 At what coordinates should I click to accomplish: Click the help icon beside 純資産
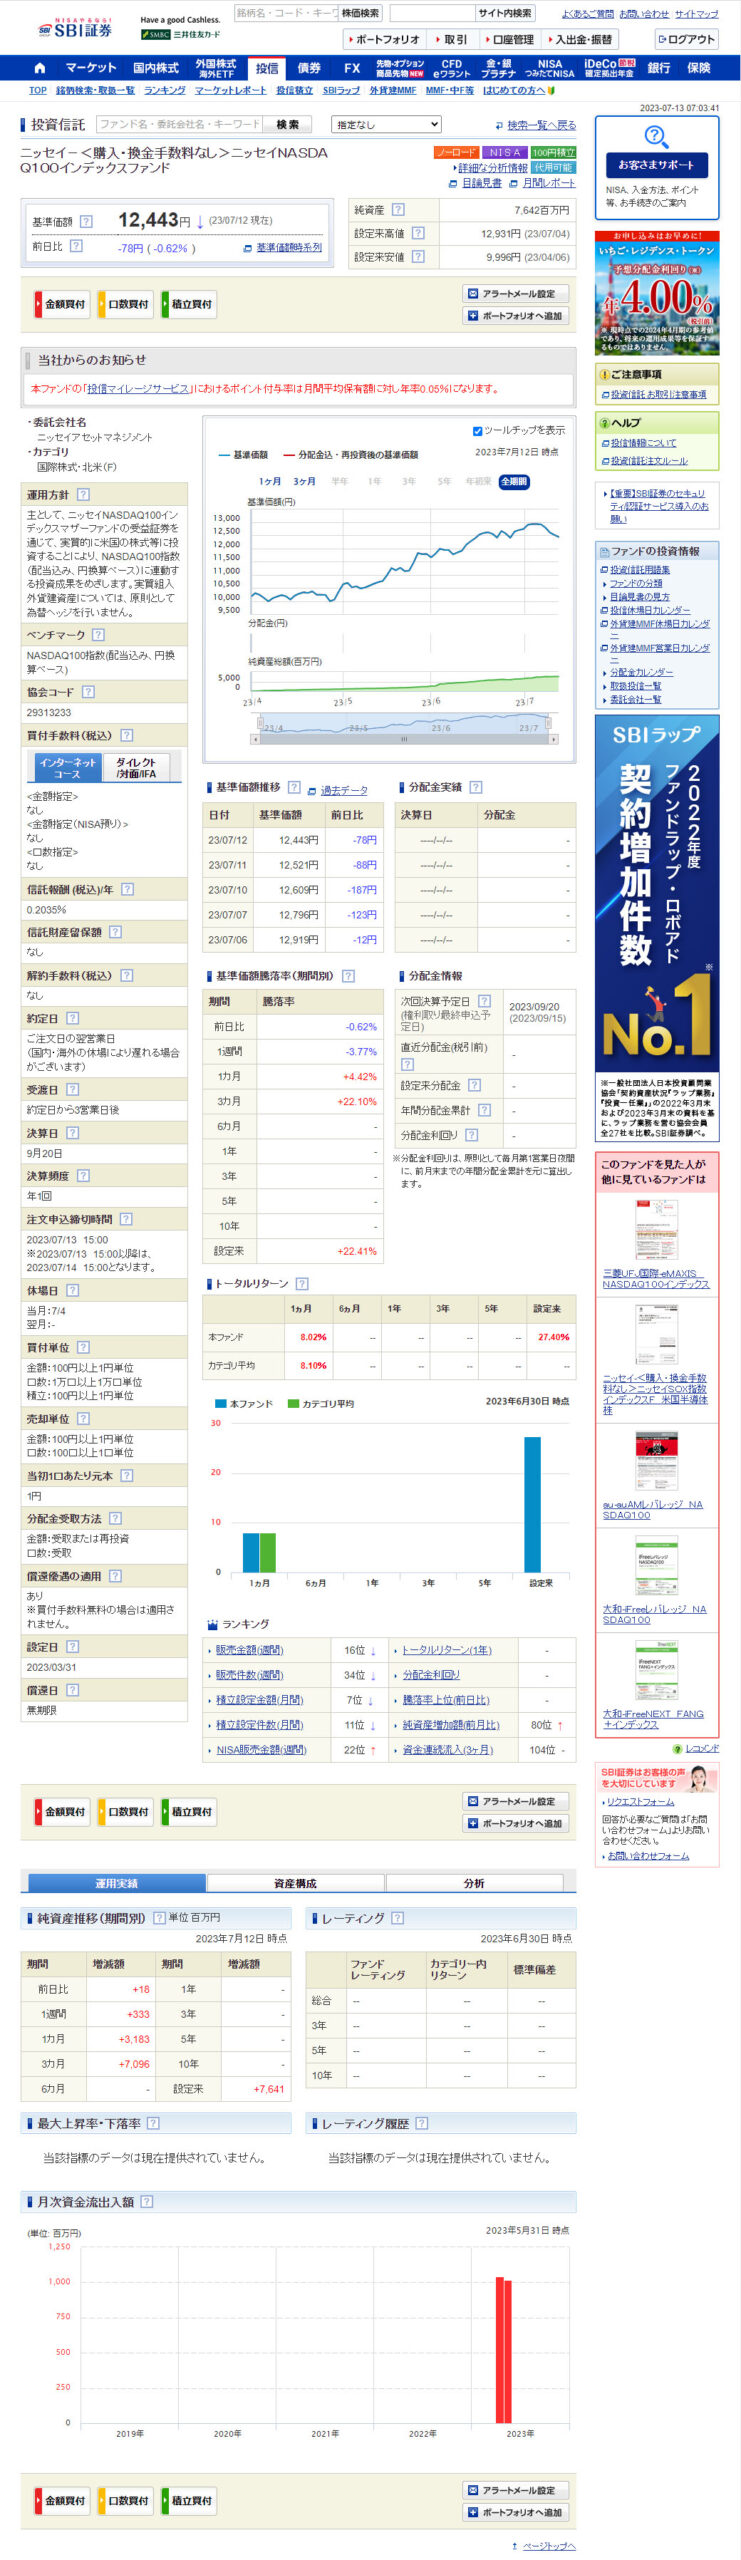coord(398,210)
